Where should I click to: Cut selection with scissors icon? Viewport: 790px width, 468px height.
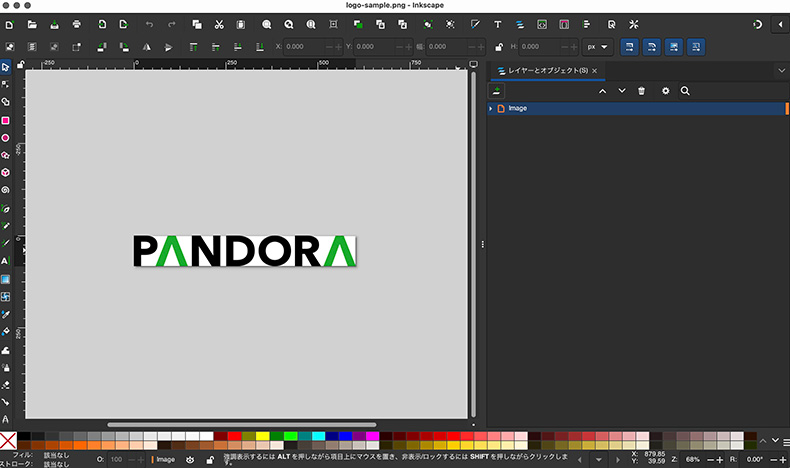[x=219, y=25]
